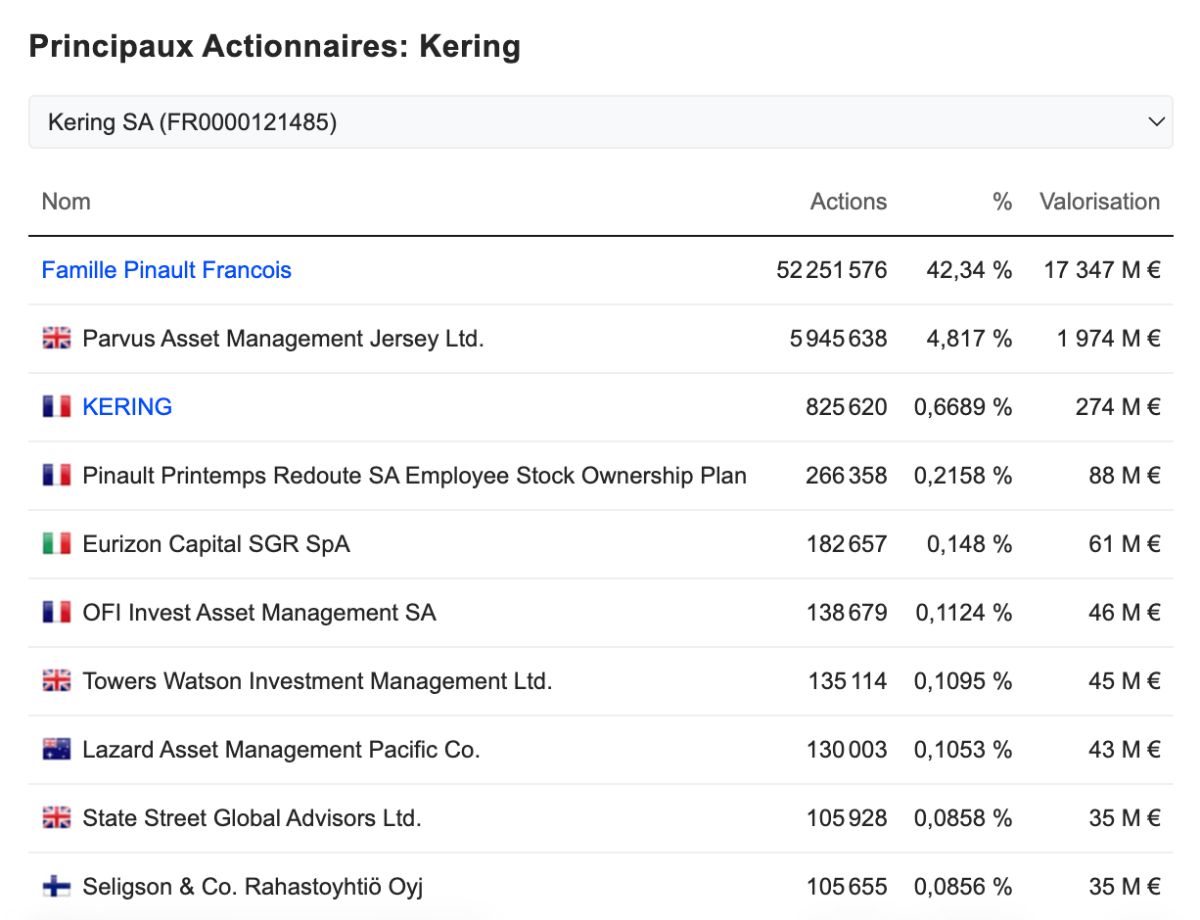This screenshot has width=1200, height=920.
Task: Select the Parvus Asset Management Jersey row
Action: pos(600,339)
